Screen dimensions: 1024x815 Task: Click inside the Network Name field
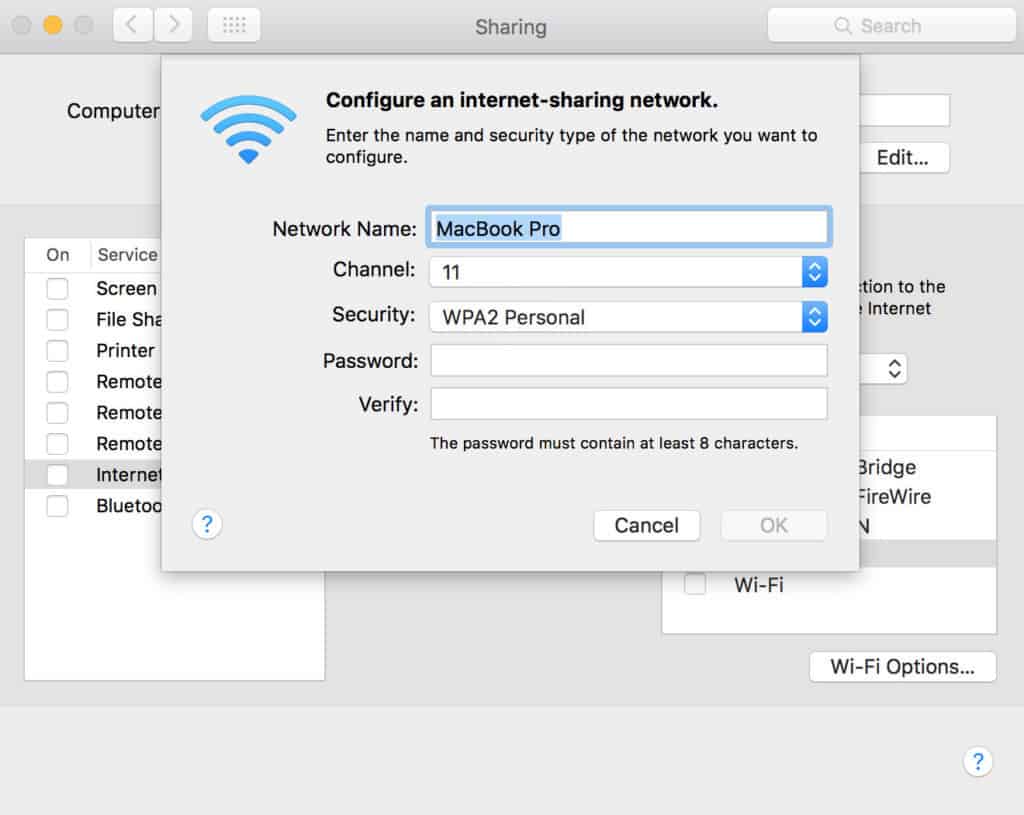tap(628, 227)
